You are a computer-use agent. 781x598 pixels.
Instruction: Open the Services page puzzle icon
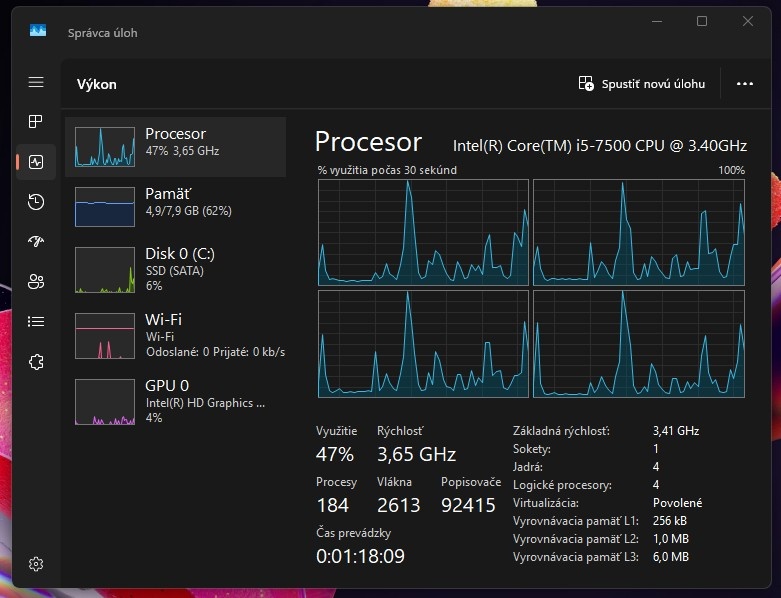coord(36,362)
